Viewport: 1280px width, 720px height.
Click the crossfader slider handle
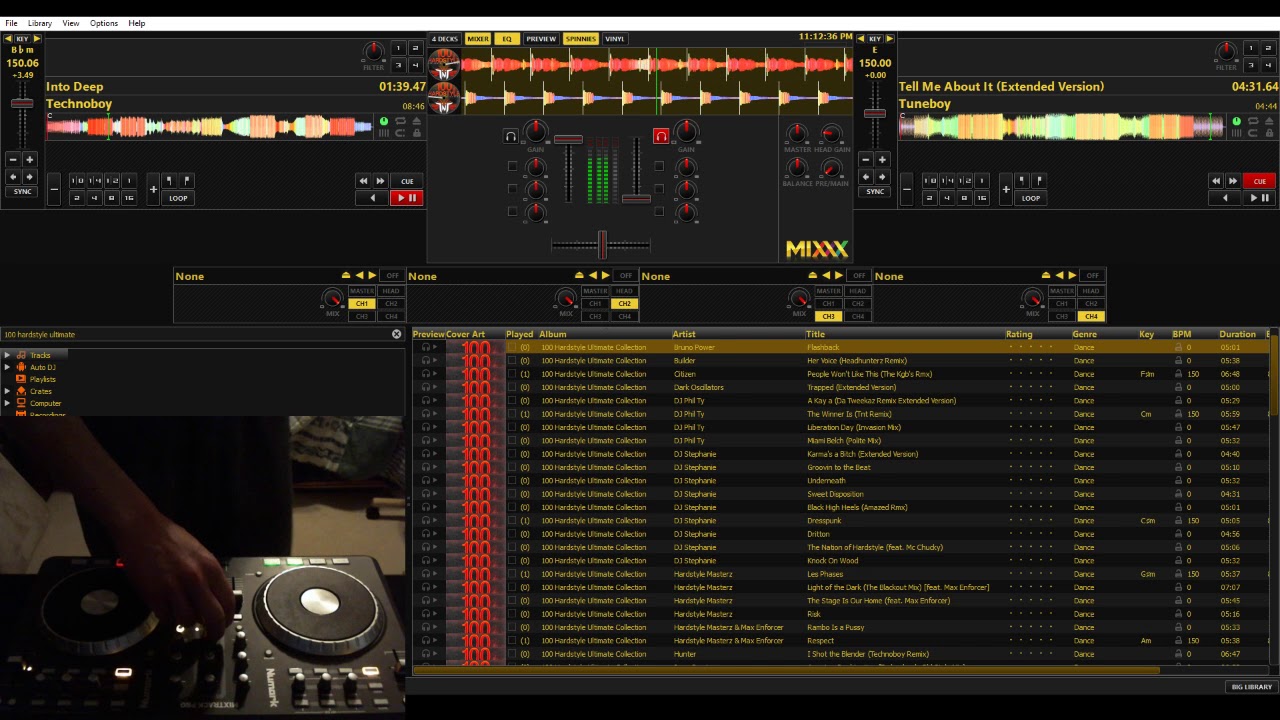[x=602, y=243]
